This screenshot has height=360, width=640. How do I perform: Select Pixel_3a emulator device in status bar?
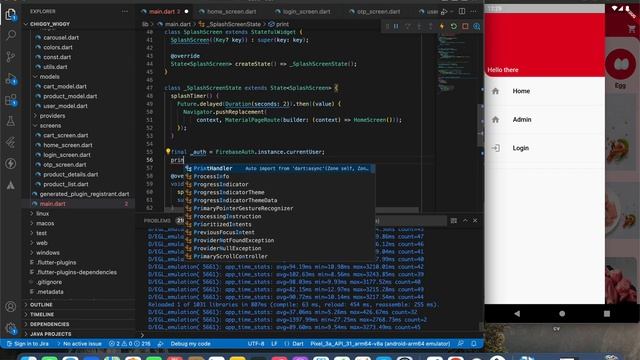point(380,344)
